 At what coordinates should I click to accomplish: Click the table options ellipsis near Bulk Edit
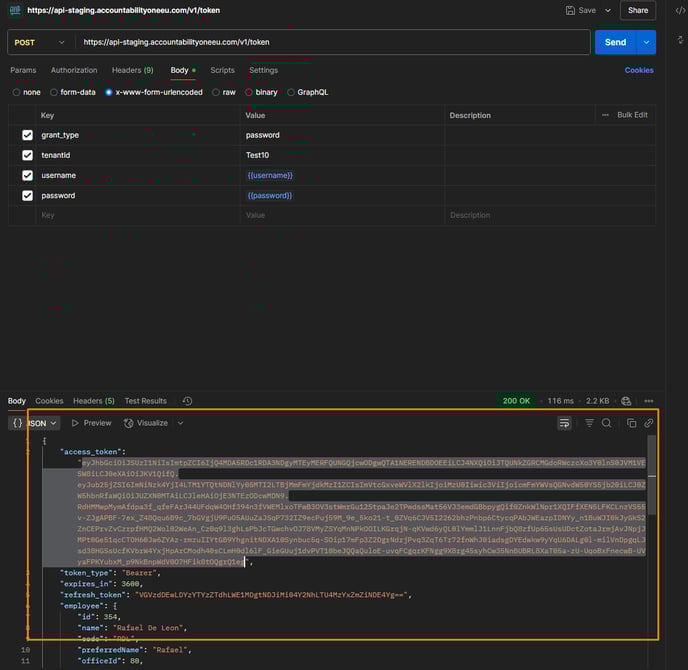coord(605,115)
